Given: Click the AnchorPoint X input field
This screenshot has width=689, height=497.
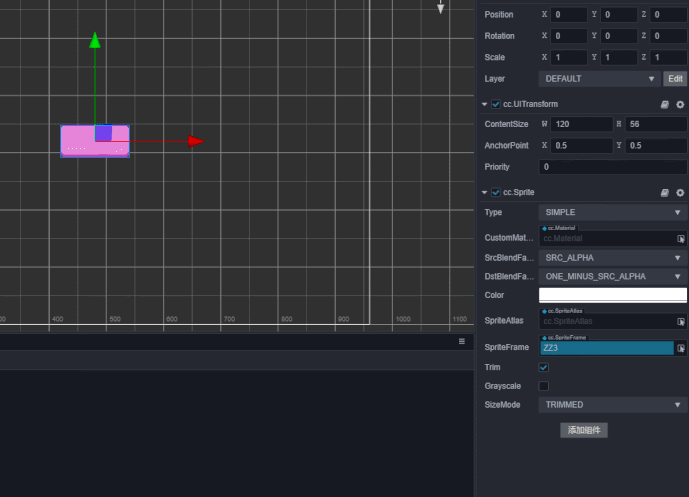Looking at the screenshot, I should (x=581, y=146).
